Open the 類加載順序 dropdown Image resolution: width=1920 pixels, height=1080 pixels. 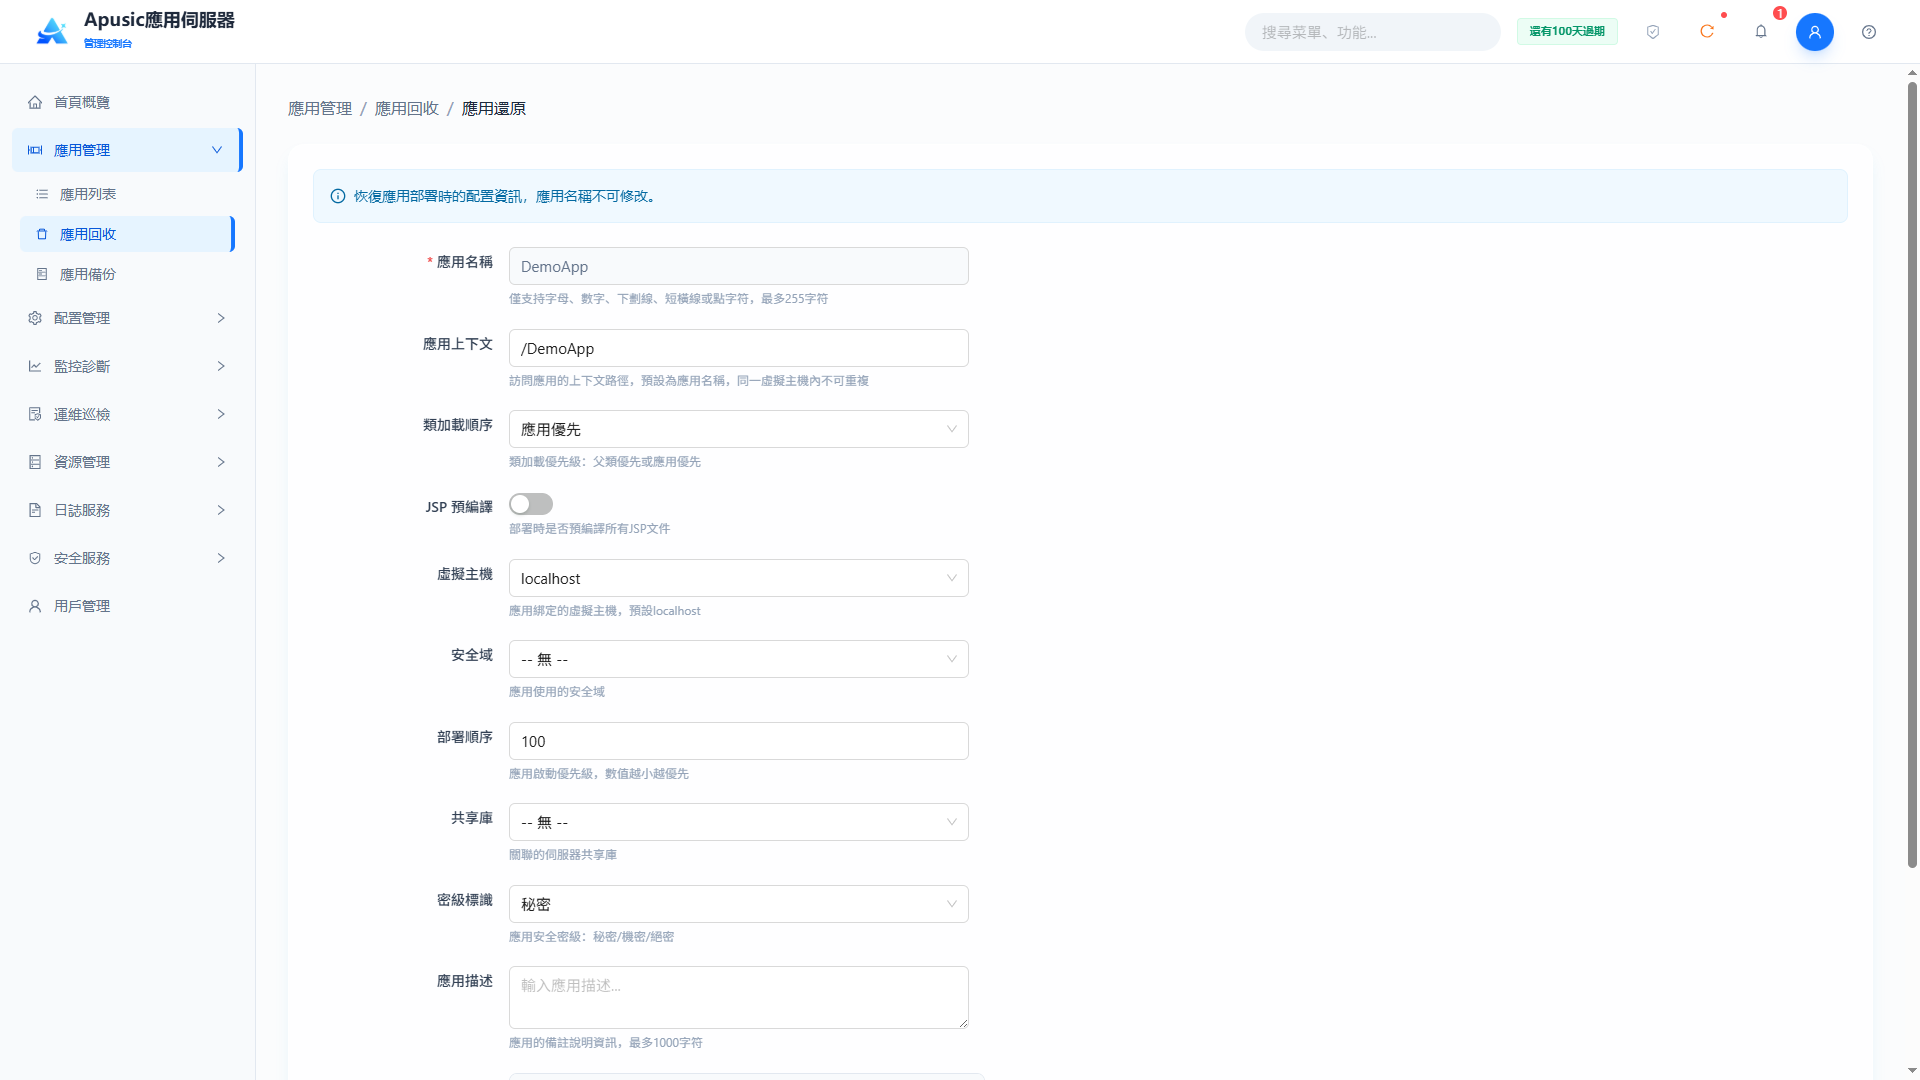tap(738, 429)
